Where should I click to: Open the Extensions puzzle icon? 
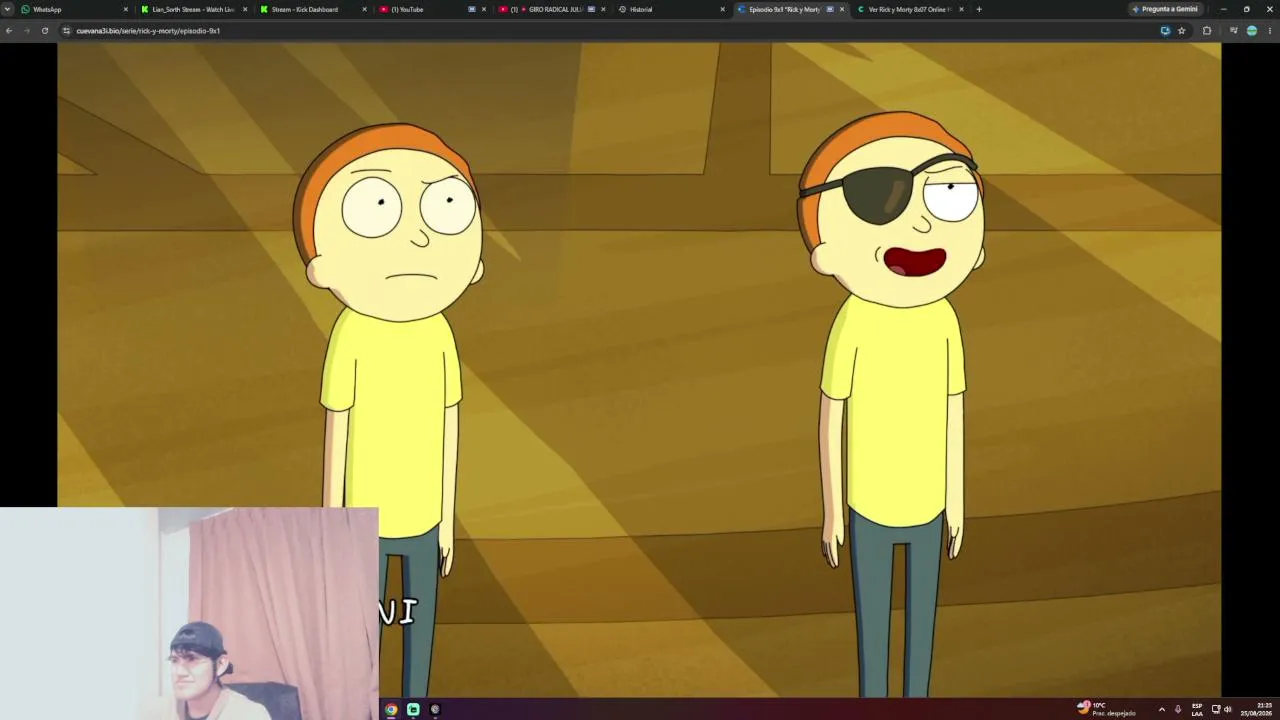[1207, 31]
